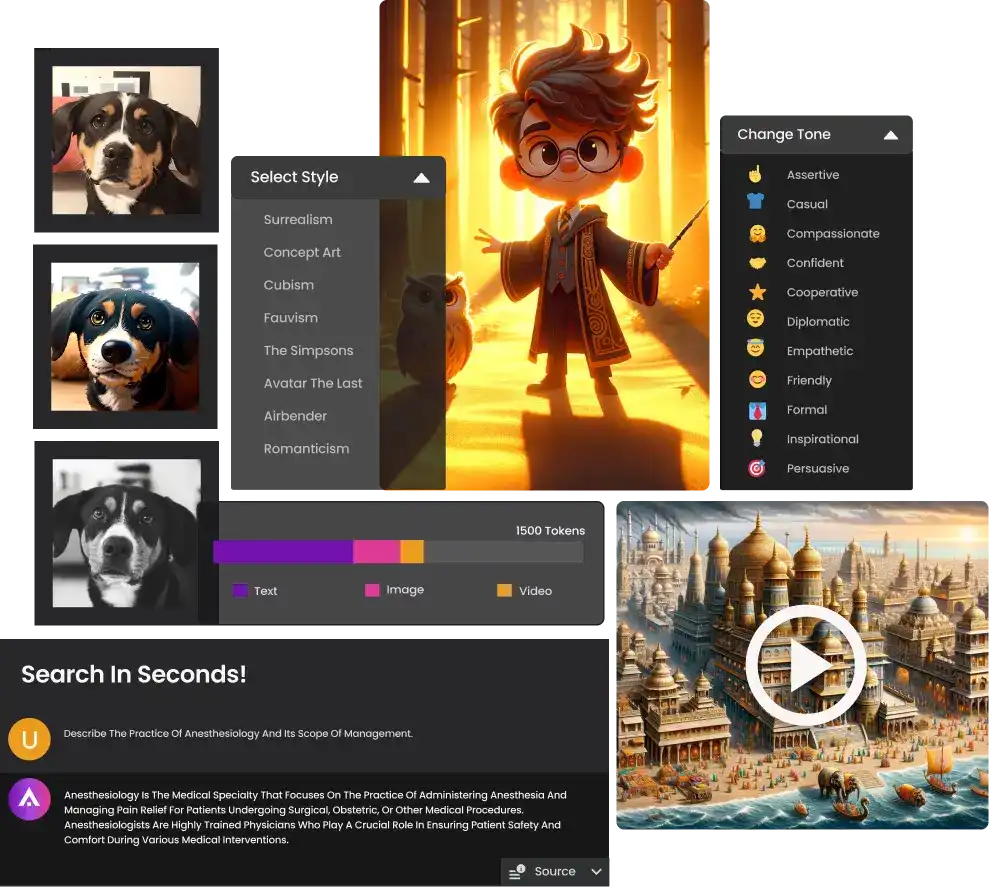
Task: Click the Image legend label
Action: click(x=405, y=590)
